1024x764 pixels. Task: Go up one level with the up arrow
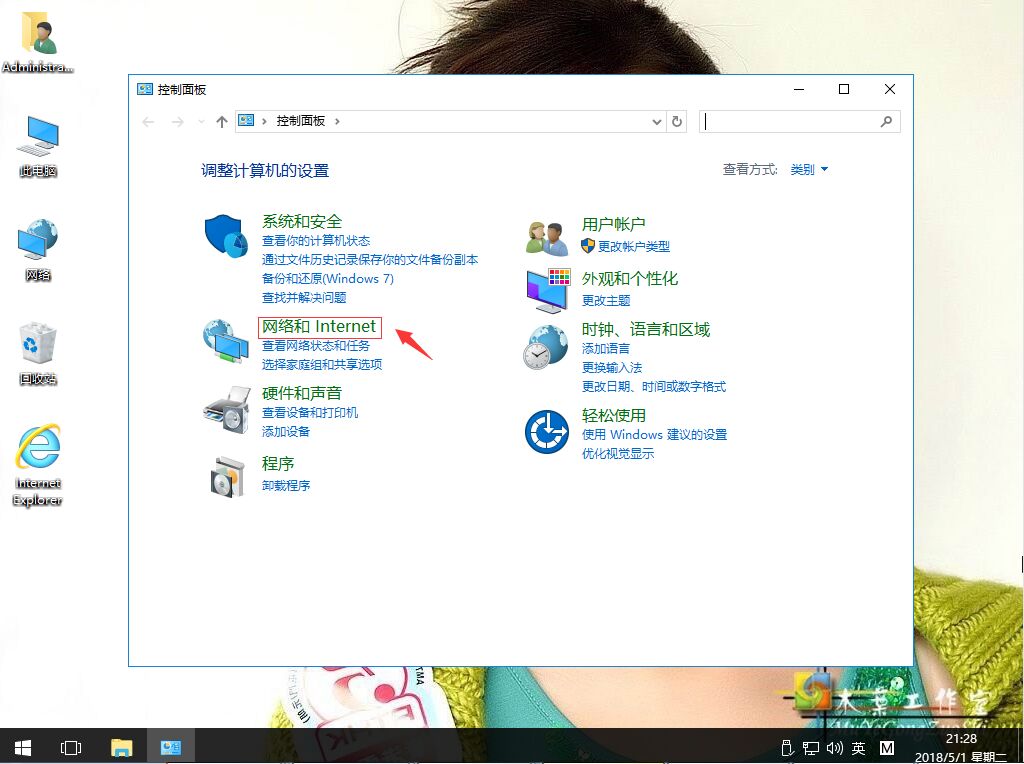tap(222, 121)
